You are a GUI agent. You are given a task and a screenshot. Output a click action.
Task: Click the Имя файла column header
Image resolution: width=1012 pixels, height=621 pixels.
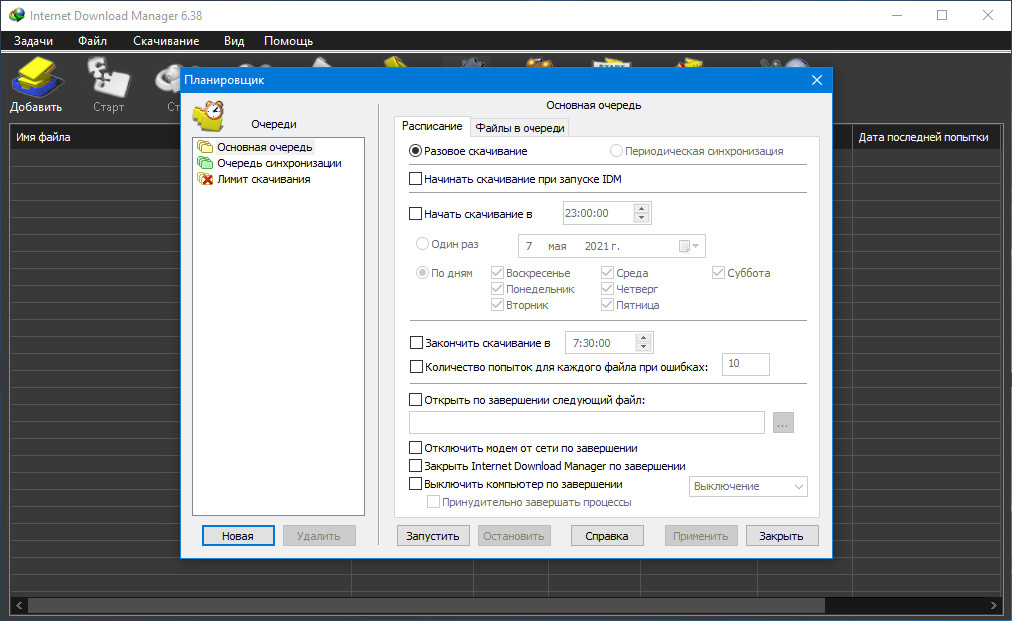(43, 137)
